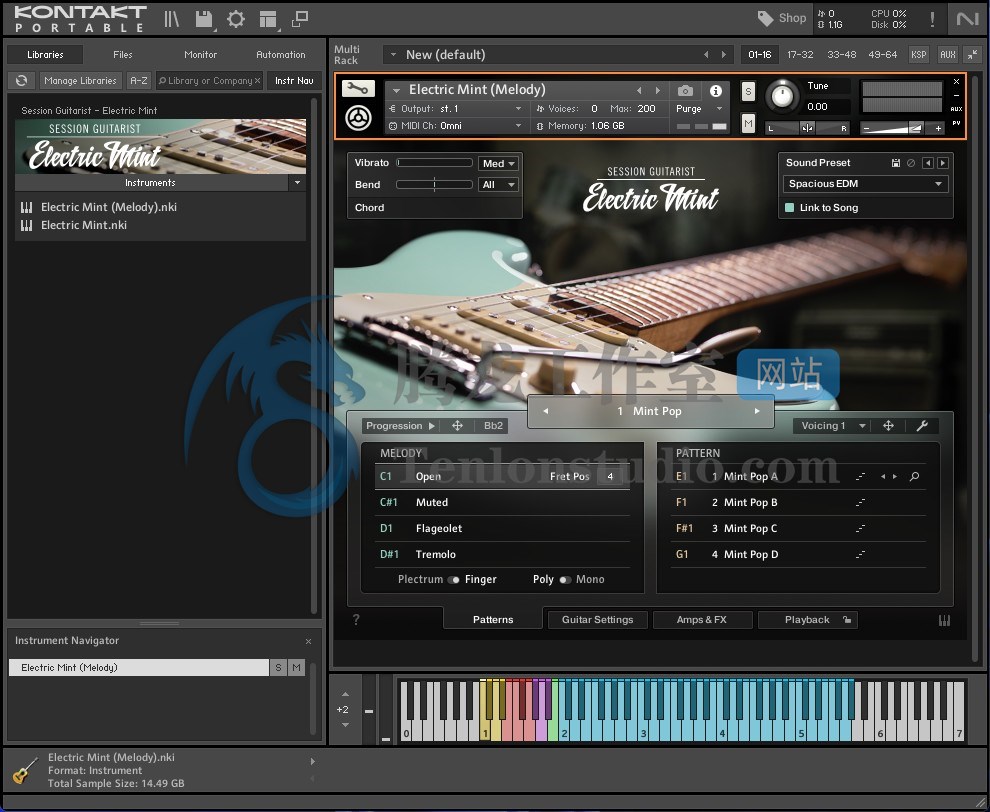Expand the Instruments dropdown in library
The height and width of the screenshot is (812, 990).
(x=297, y=182)
